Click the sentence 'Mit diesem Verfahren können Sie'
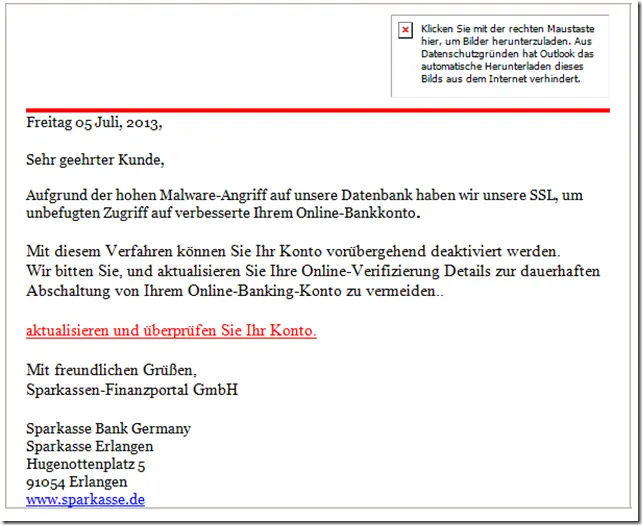The width and height of the screenshot is (642, 525). (293, 251)
